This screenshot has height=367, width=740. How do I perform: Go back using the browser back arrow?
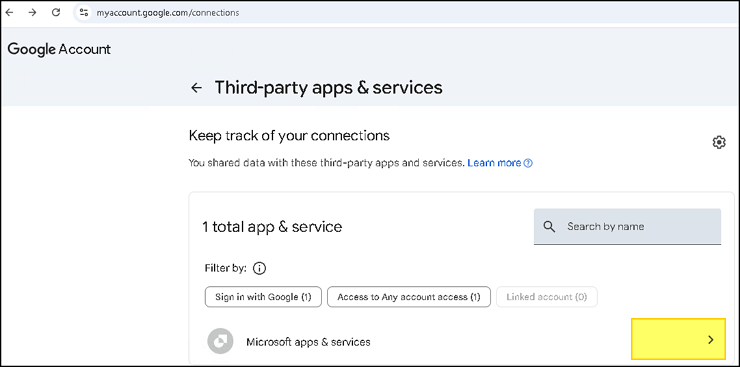pos(9,13)
